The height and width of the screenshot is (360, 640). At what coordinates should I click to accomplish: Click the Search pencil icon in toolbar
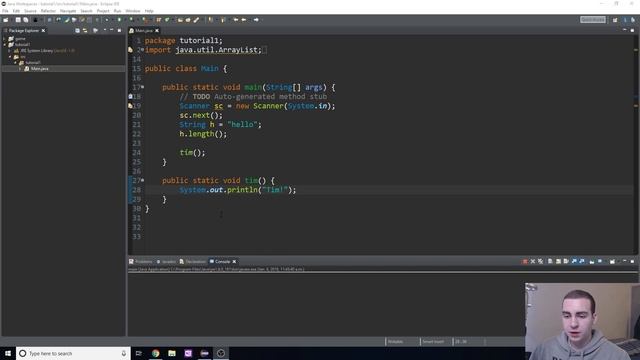[x=196, y=20]
